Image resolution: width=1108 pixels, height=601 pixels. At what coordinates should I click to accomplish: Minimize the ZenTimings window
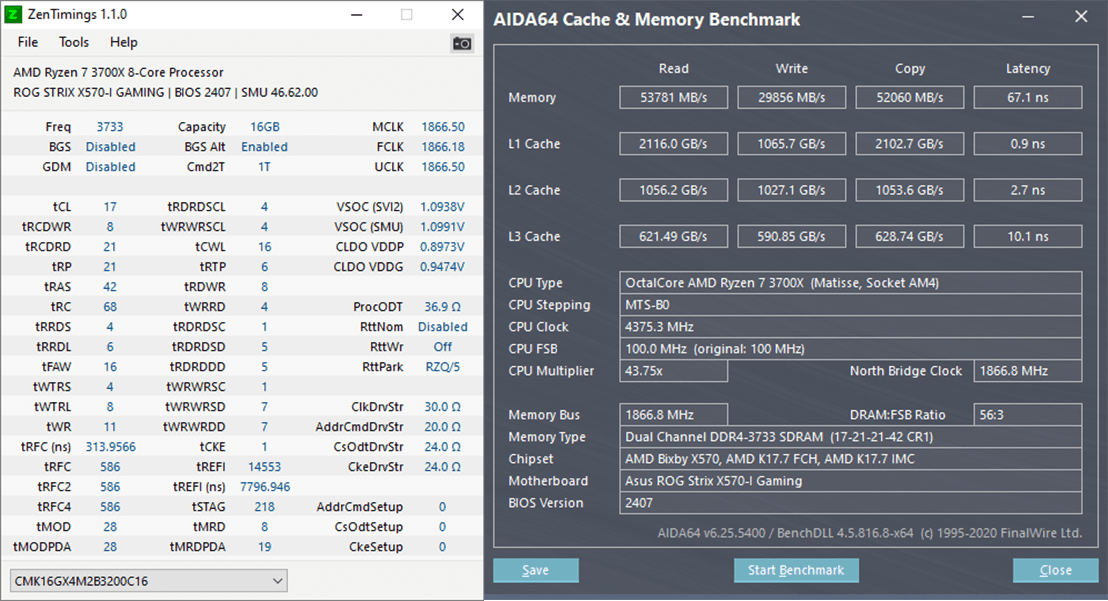[355, 15]
